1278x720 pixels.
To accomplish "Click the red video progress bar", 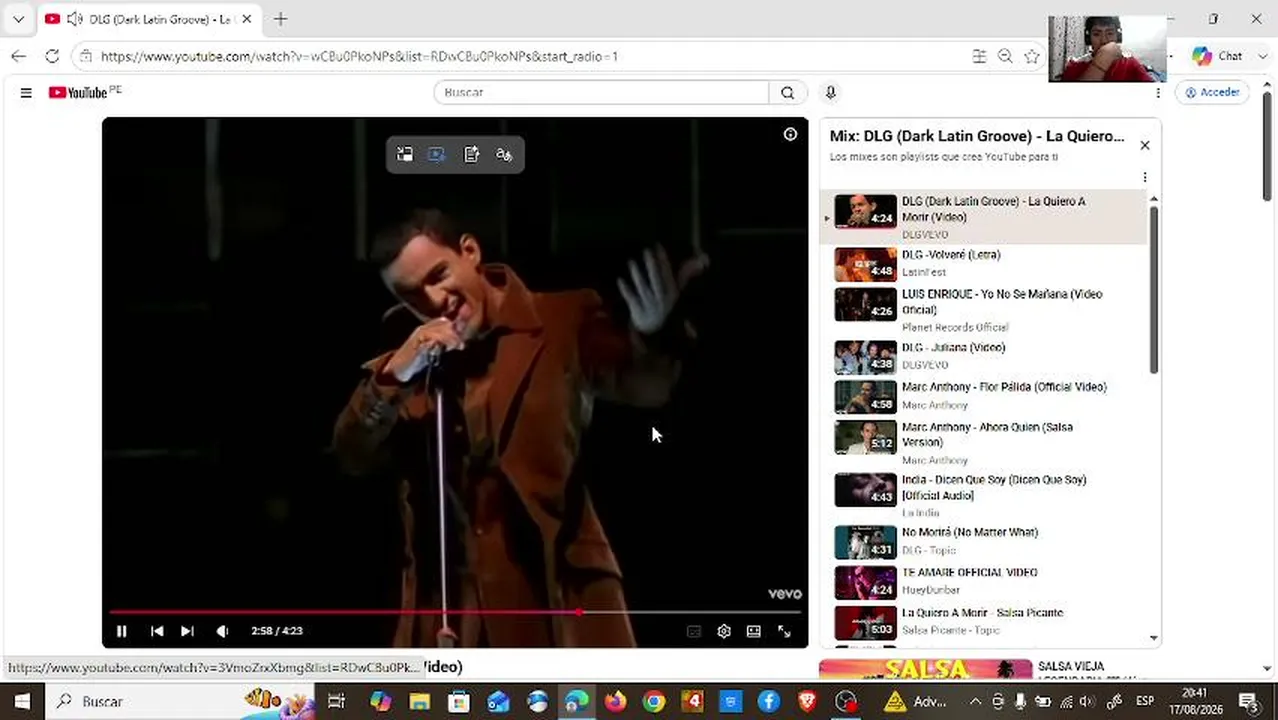I will (455, 611).
